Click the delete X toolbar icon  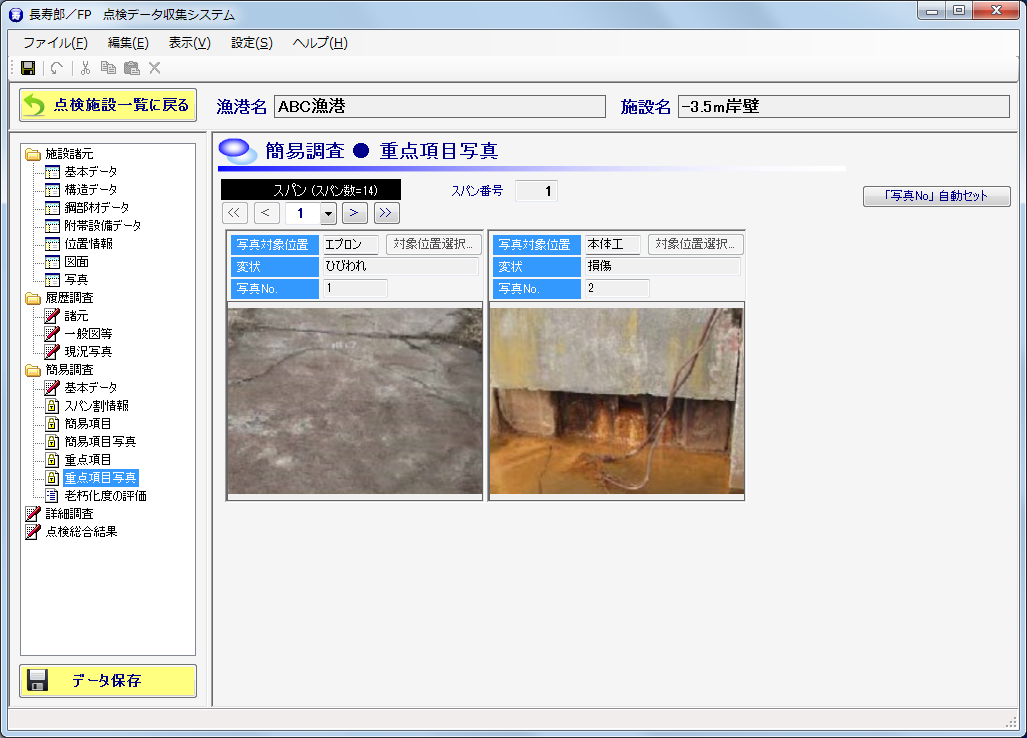[x=155, y=68]
